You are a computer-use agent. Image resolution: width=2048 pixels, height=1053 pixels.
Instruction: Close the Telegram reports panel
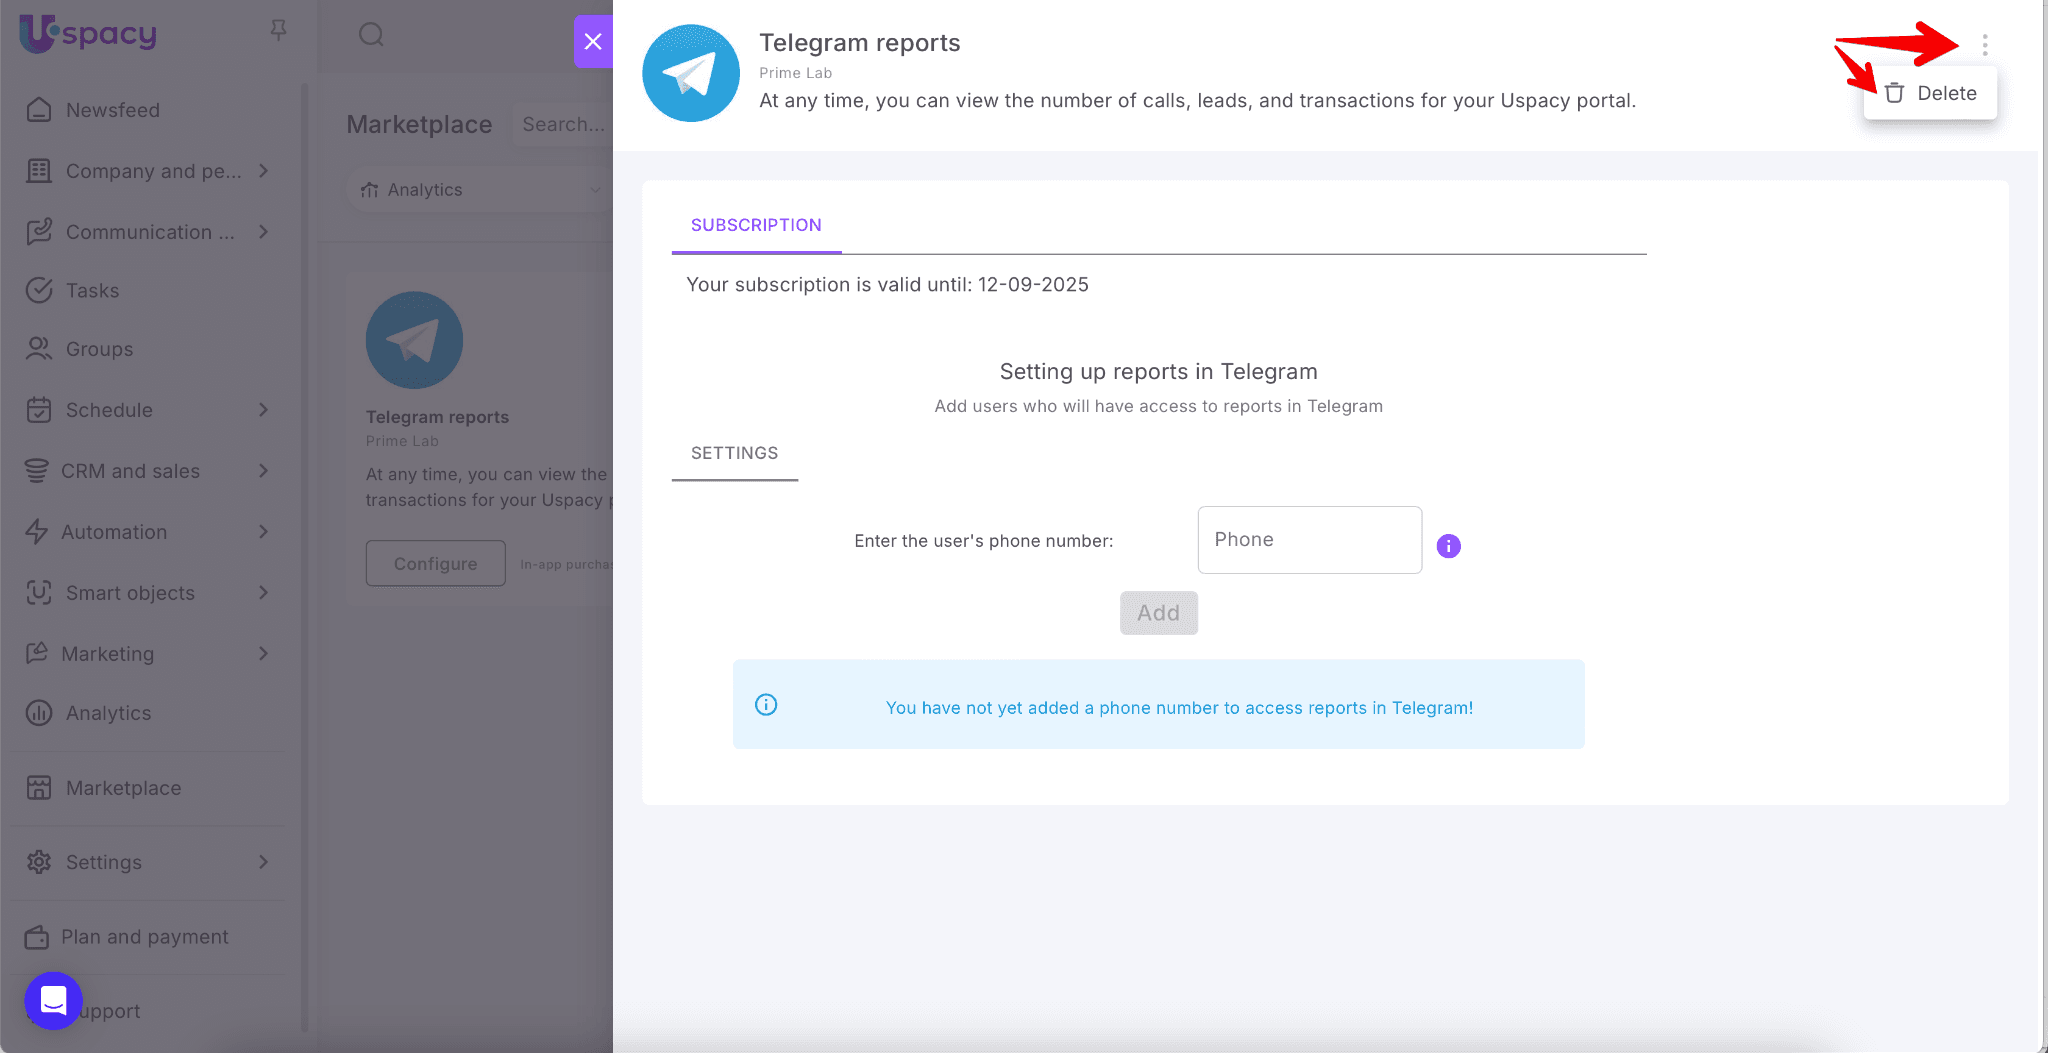pos(592,42)
